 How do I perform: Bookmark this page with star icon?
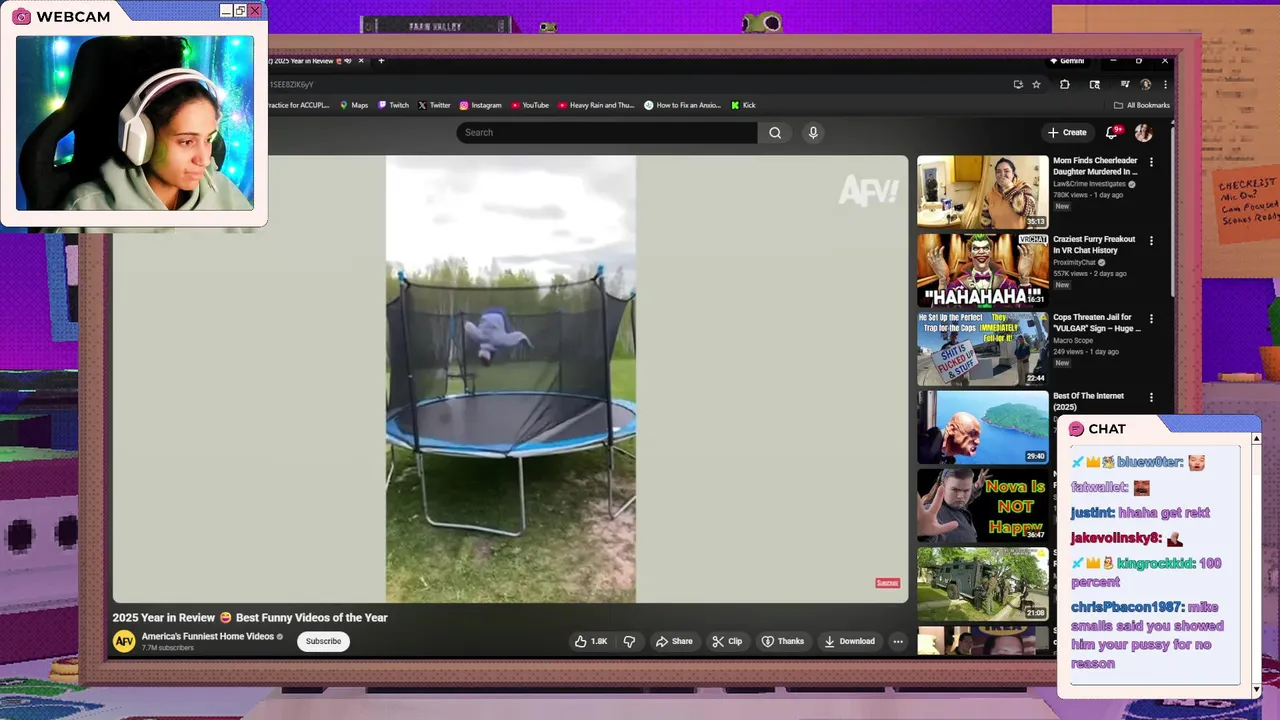(x=1037, y=85)
